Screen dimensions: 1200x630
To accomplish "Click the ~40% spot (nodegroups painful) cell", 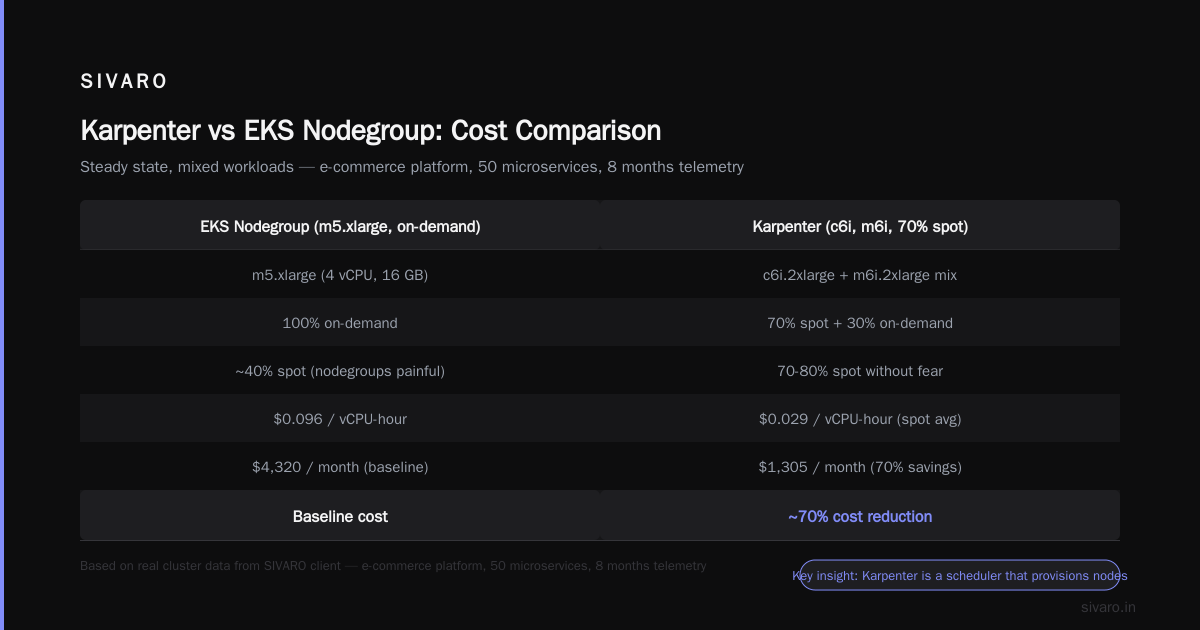I will point(340,370).
